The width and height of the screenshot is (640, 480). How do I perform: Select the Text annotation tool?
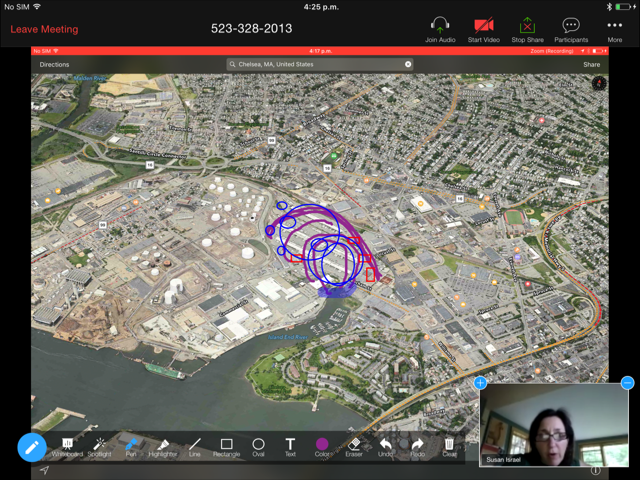tap(290, 447)
